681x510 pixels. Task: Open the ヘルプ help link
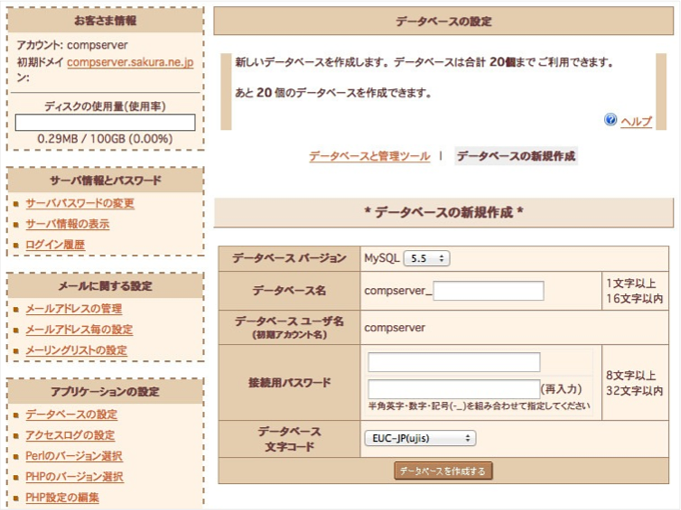[x=636, y=121]
